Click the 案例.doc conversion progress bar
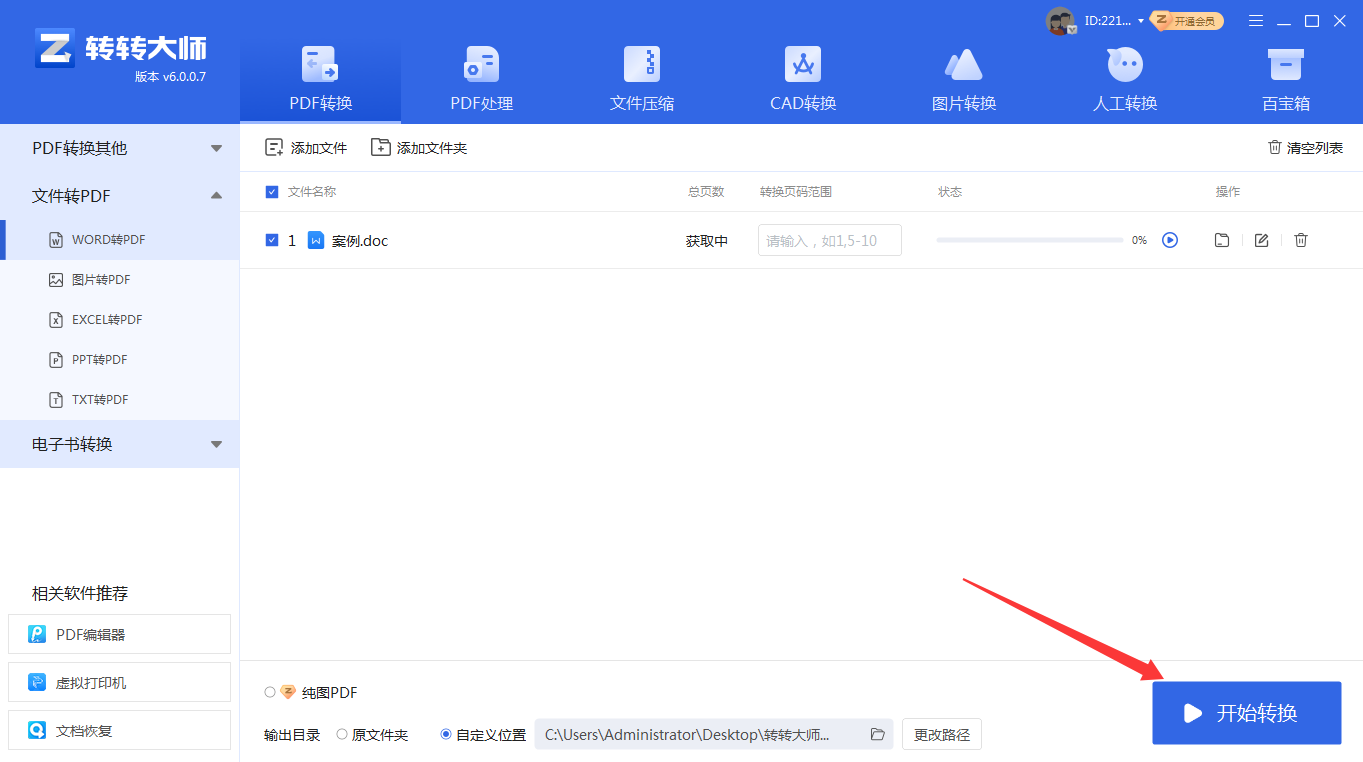Screen dimensions: 1363x762 coord(1029,240)
